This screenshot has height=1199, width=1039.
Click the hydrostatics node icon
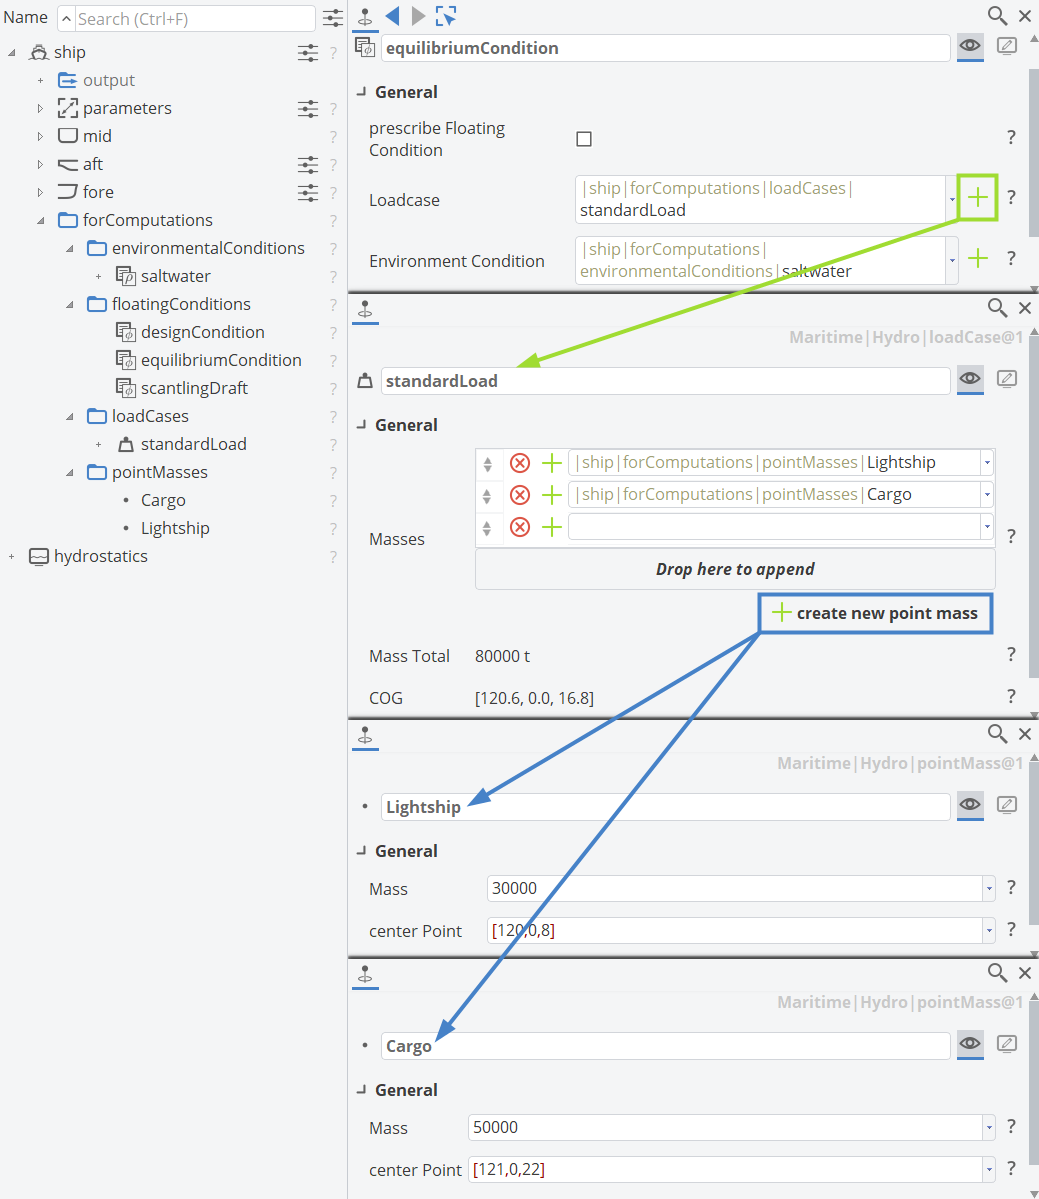click(39, 556)
